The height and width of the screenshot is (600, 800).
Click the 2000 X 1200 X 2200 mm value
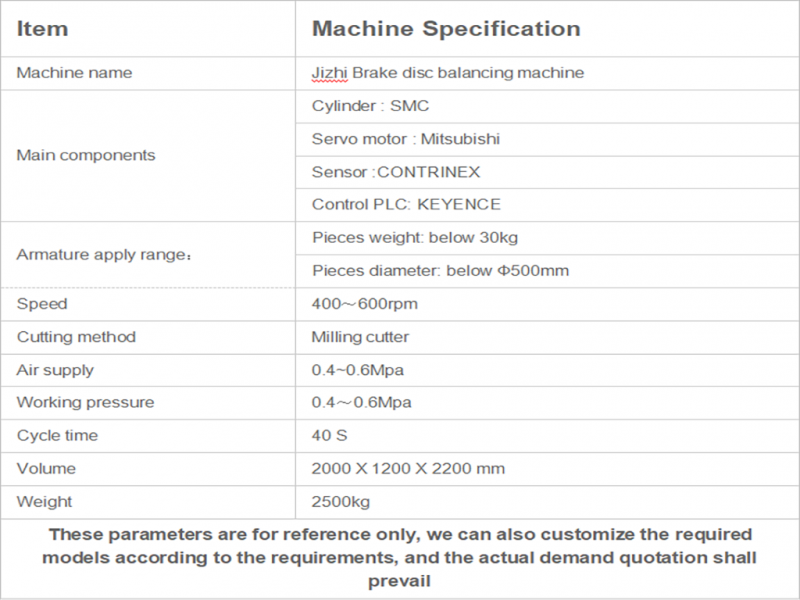click(408, 469)
